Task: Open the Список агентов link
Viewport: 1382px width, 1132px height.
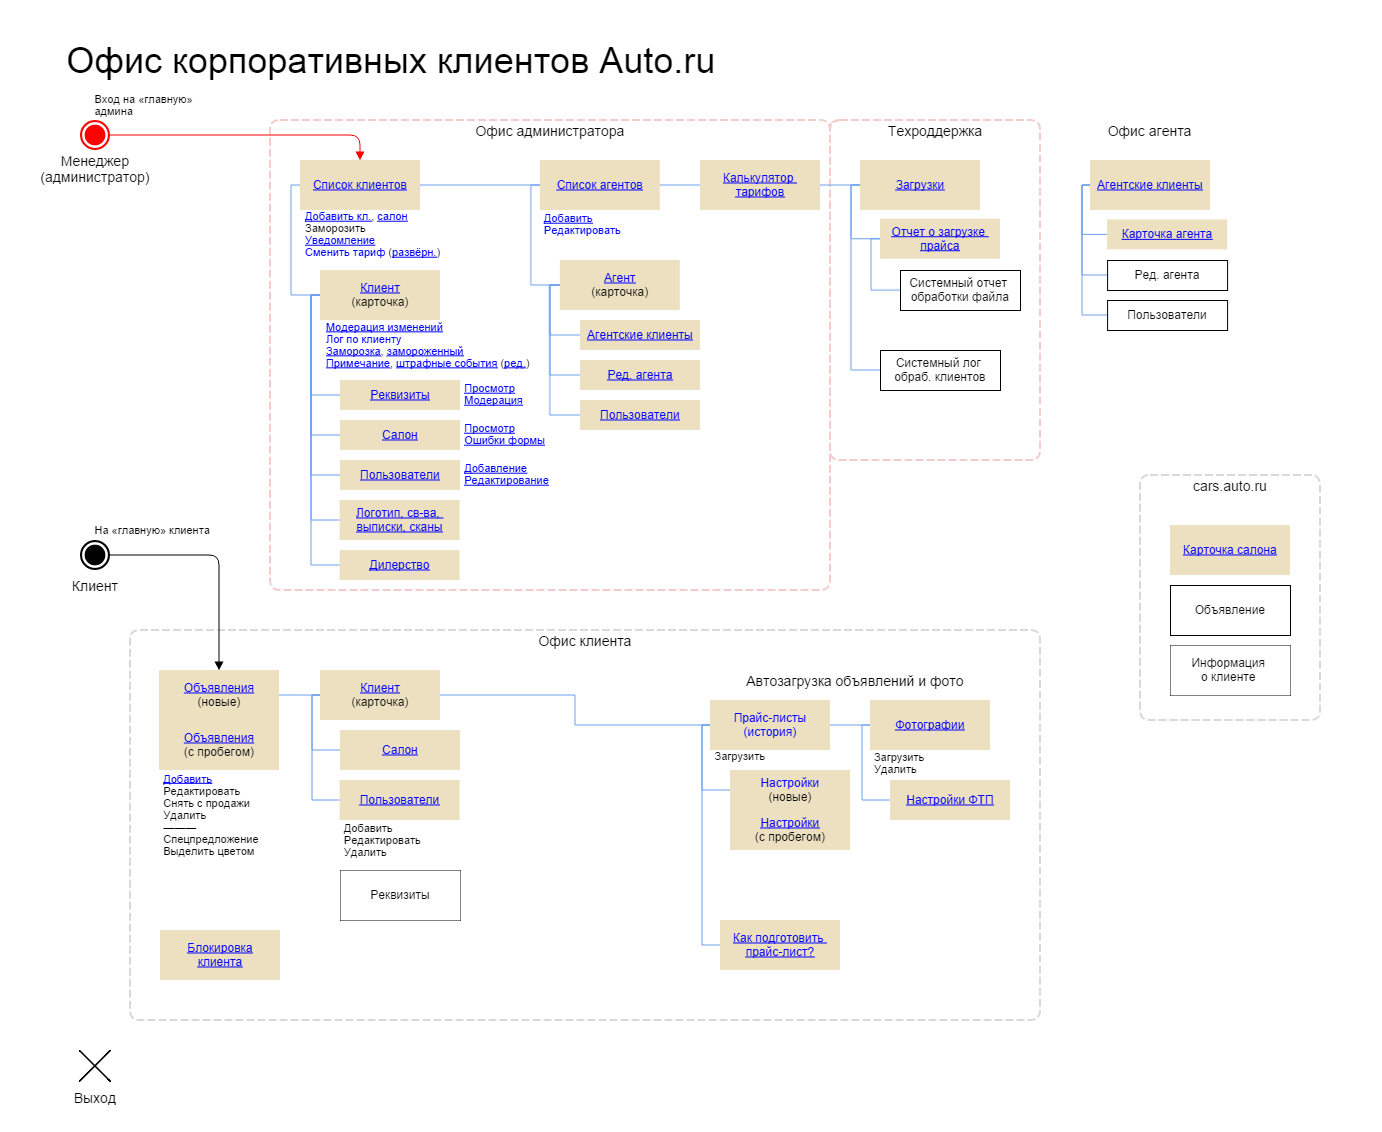Action: [600, 185]
